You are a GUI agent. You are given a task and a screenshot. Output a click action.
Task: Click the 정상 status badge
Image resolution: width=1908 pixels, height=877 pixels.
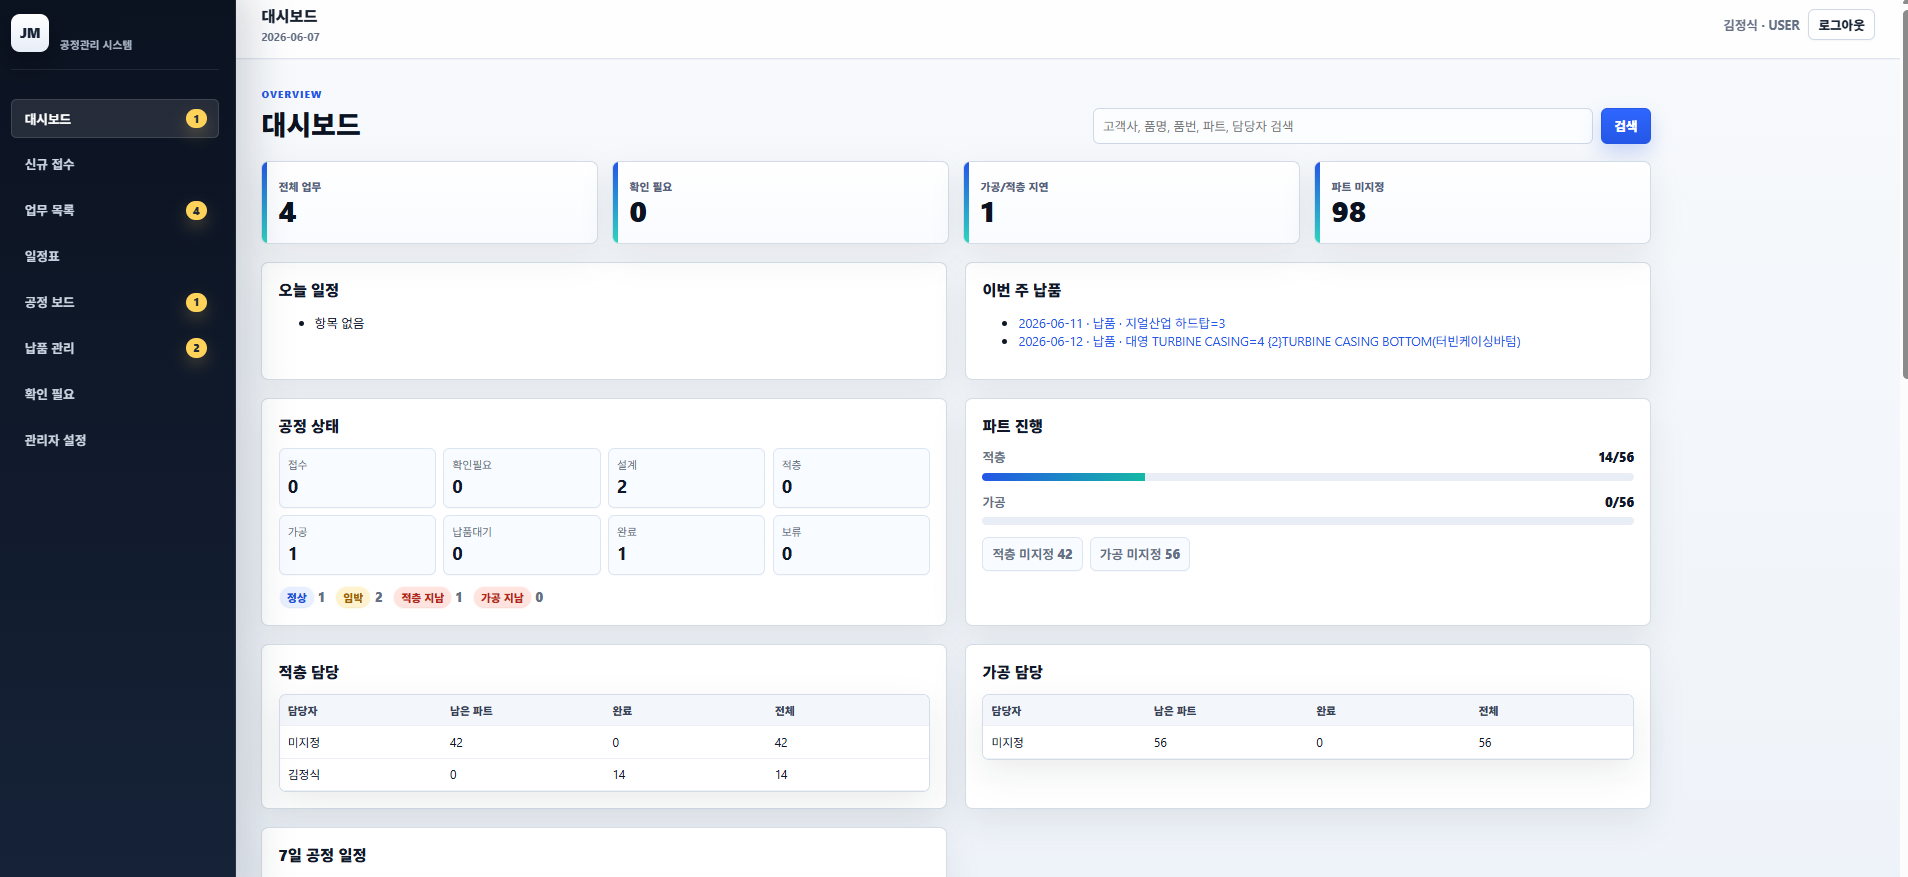(297, 598)
